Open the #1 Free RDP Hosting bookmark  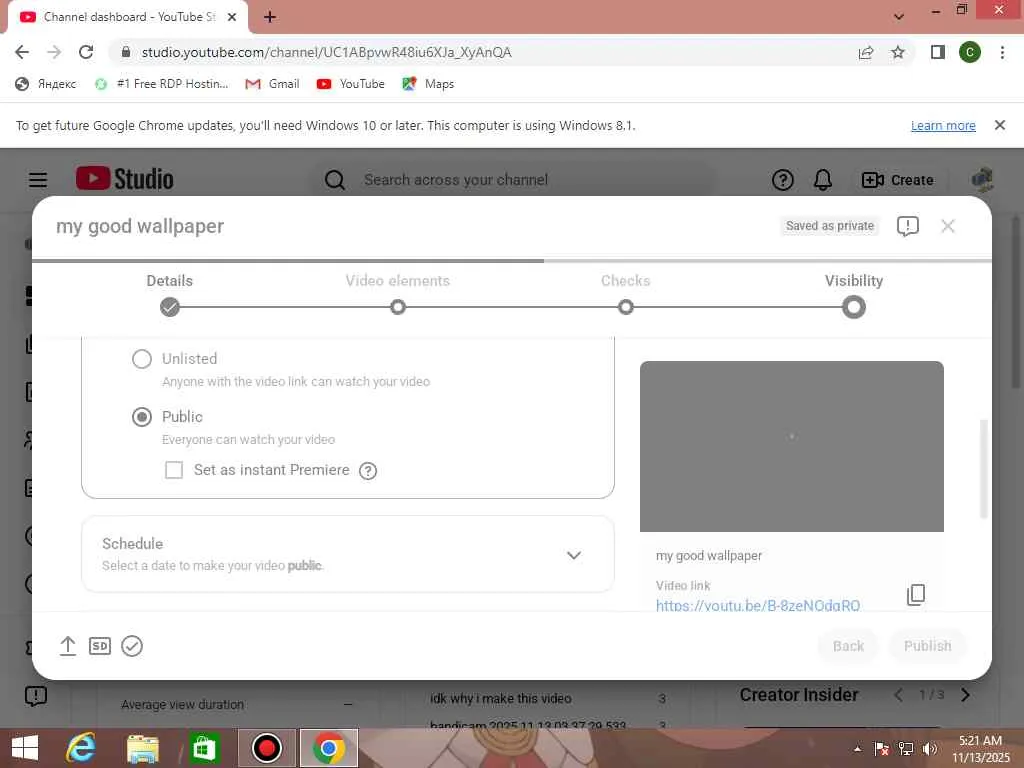coord(162,84)
